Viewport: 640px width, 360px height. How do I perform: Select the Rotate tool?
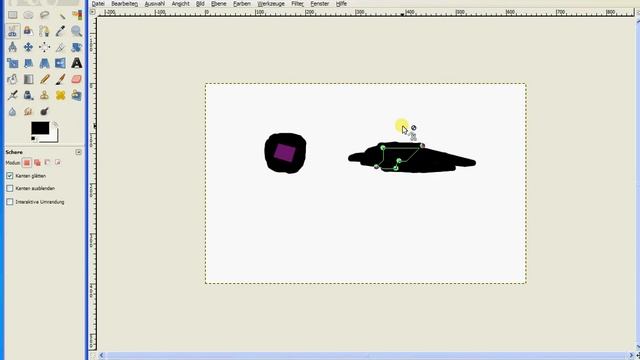(76, 47)
